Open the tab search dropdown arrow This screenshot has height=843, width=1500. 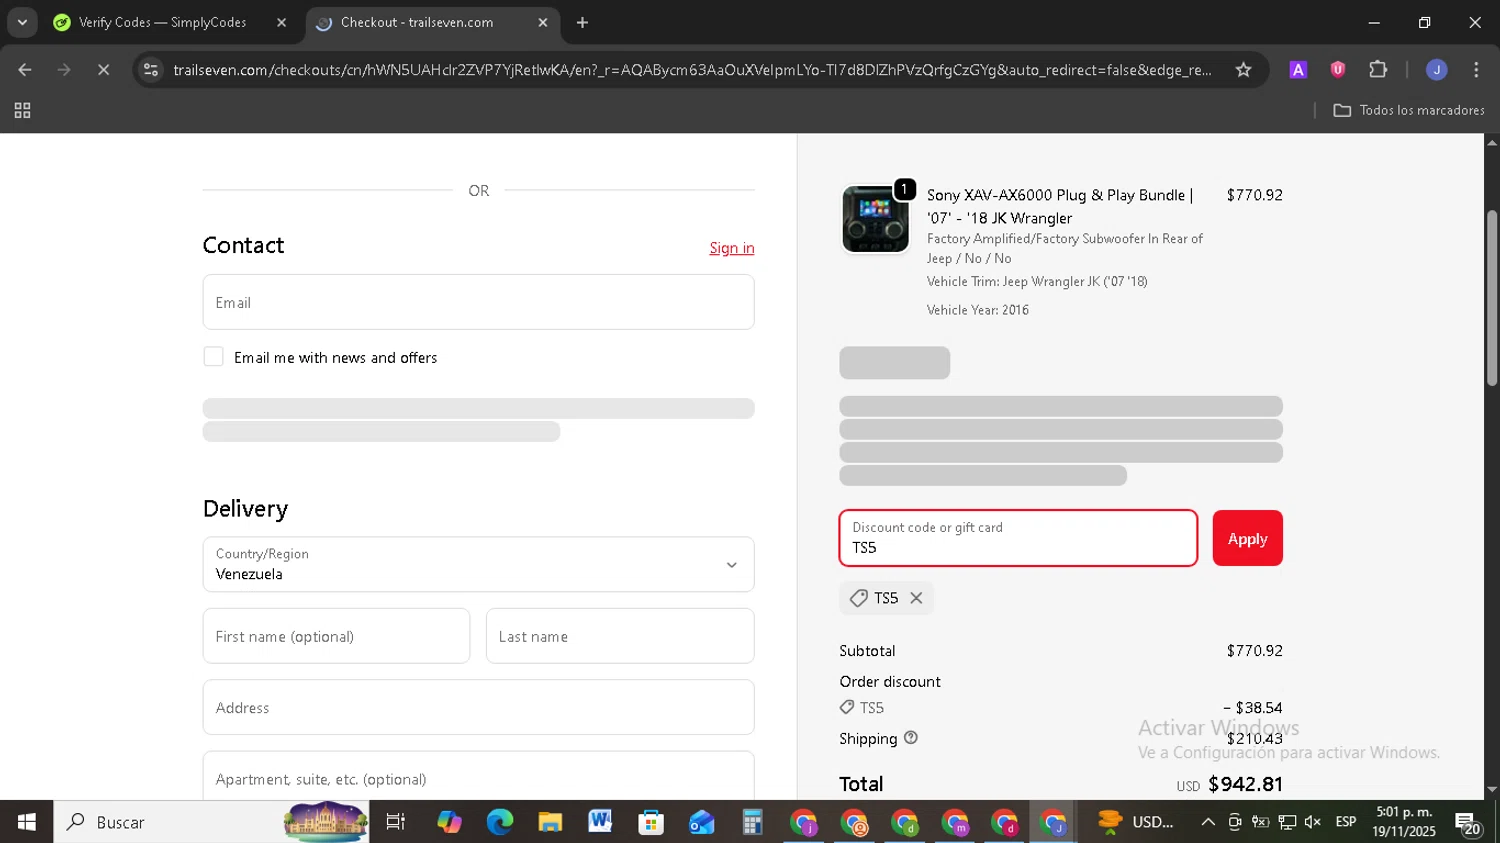[x=22, y=22]
